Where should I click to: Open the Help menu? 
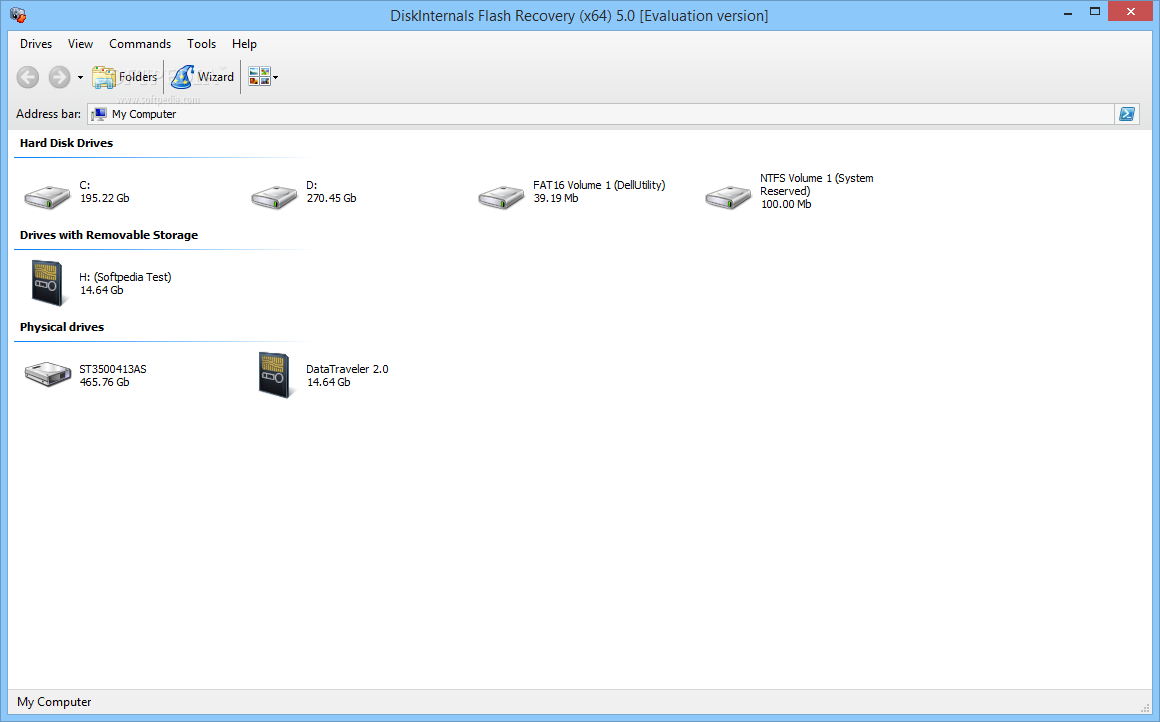[244, 44]
